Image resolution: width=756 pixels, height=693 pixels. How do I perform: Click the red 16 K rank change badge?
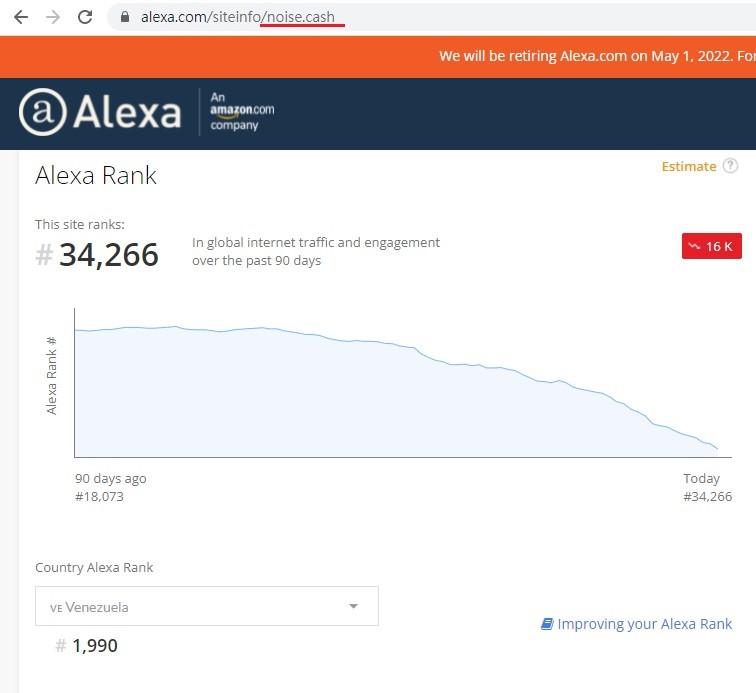pos(712,246)
